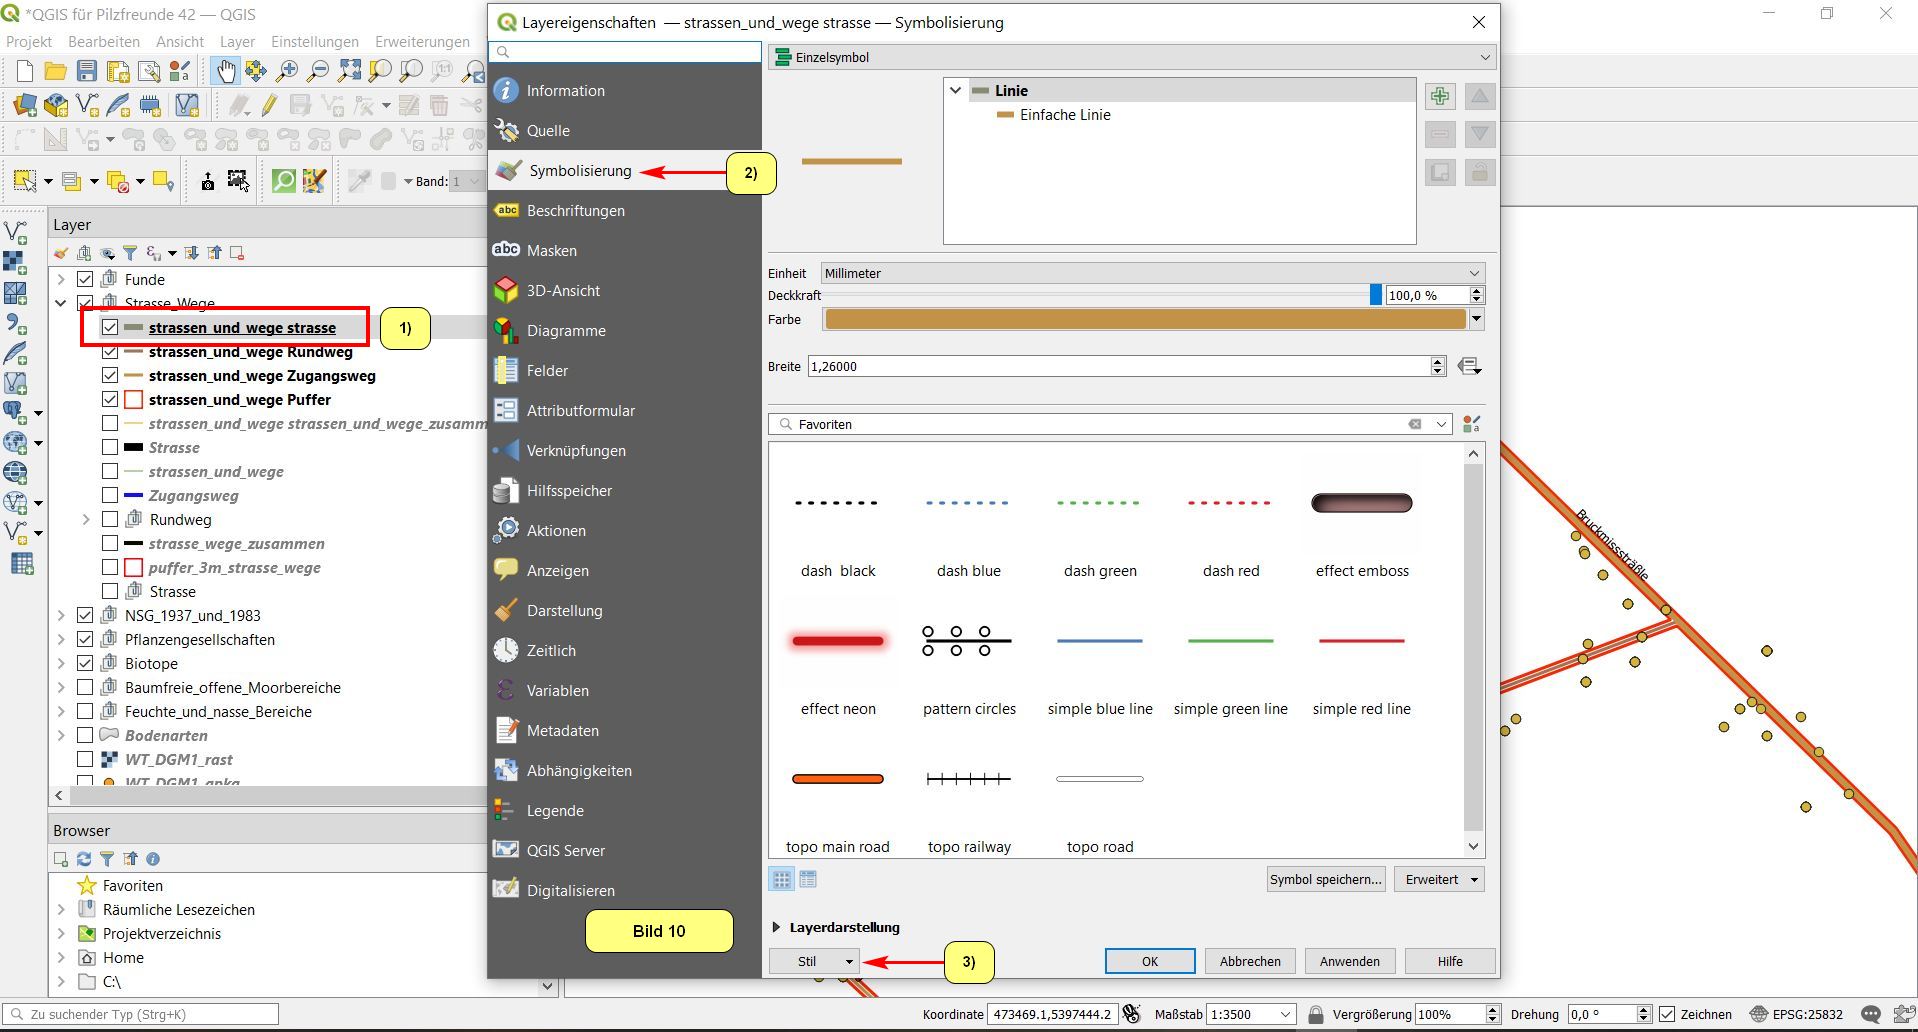Image resolution: width=1918 pixels, height=1032 pixels.
Task: Uncheck the strassen_und_wege Rundweg layer
Action: click(x=110, y=352)
